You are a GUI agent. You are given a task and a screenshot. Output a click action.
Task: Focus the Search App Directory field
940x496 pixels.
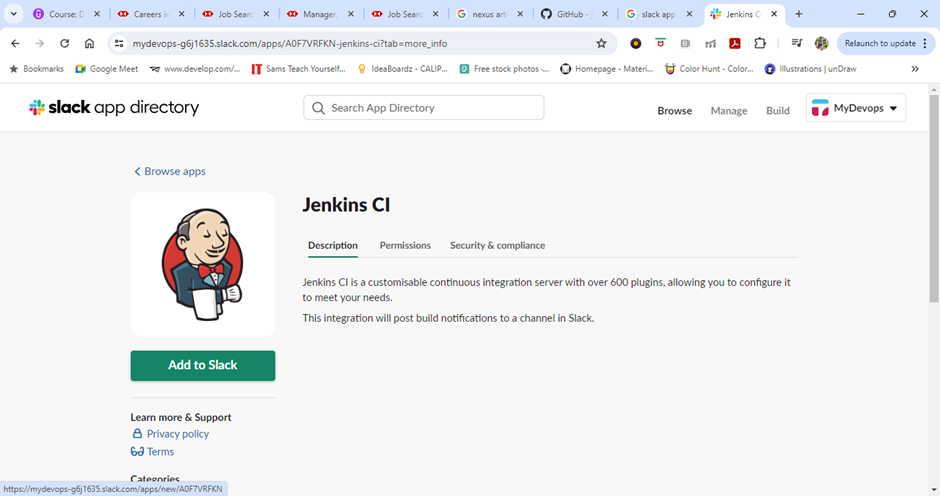pyautogui.click(x=424, y=108)
